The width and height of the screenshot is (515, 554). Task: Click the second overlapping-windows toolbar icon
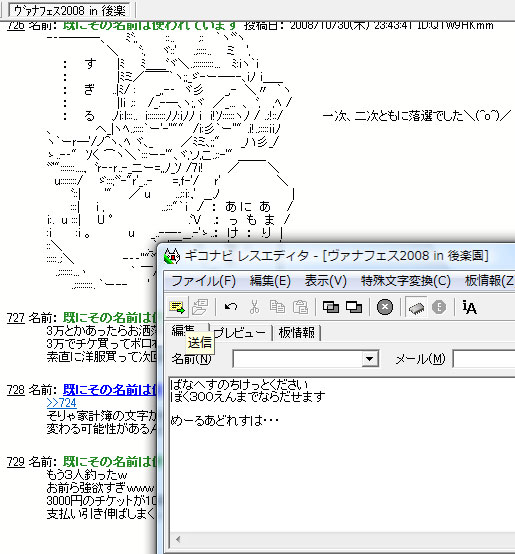pyautogui.click(x=354, y=307)
